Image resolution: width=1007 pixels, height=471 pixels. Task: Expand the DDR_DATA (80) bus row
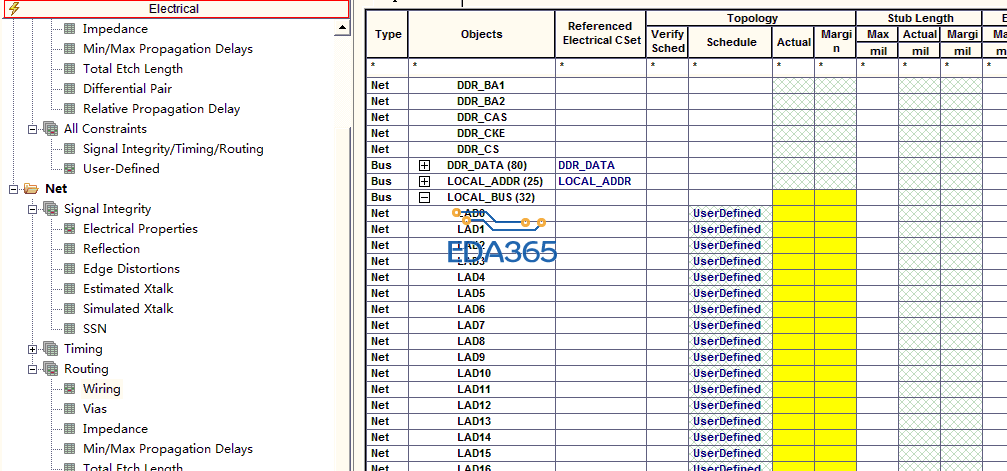[x=425, y=165]
